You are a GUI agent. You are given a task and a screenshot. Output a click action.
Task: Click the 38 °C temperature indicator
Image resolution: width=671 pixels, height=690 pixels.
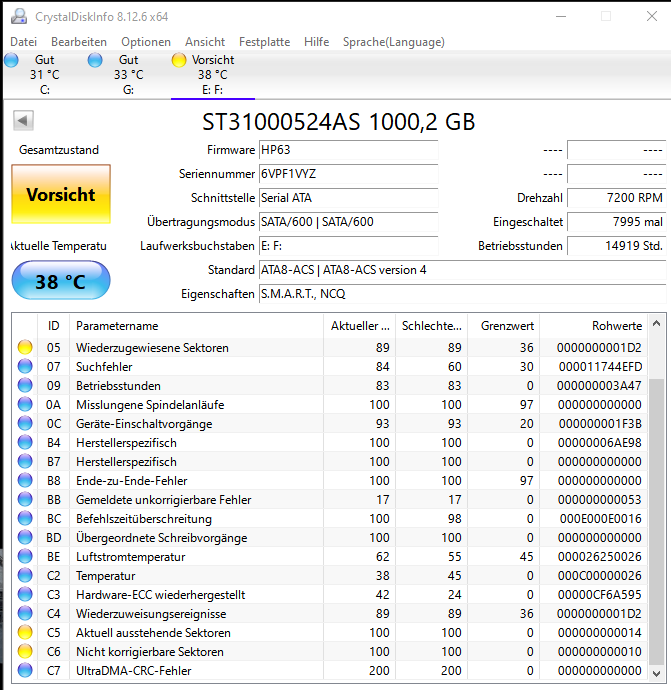(61, 280)
